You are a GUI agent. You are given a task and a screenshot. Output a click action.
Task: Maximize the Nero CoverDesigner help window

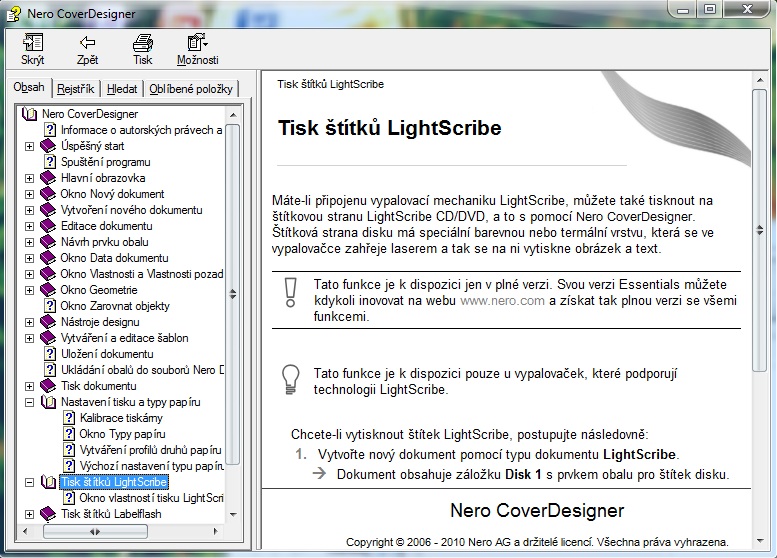pos(710,9)
